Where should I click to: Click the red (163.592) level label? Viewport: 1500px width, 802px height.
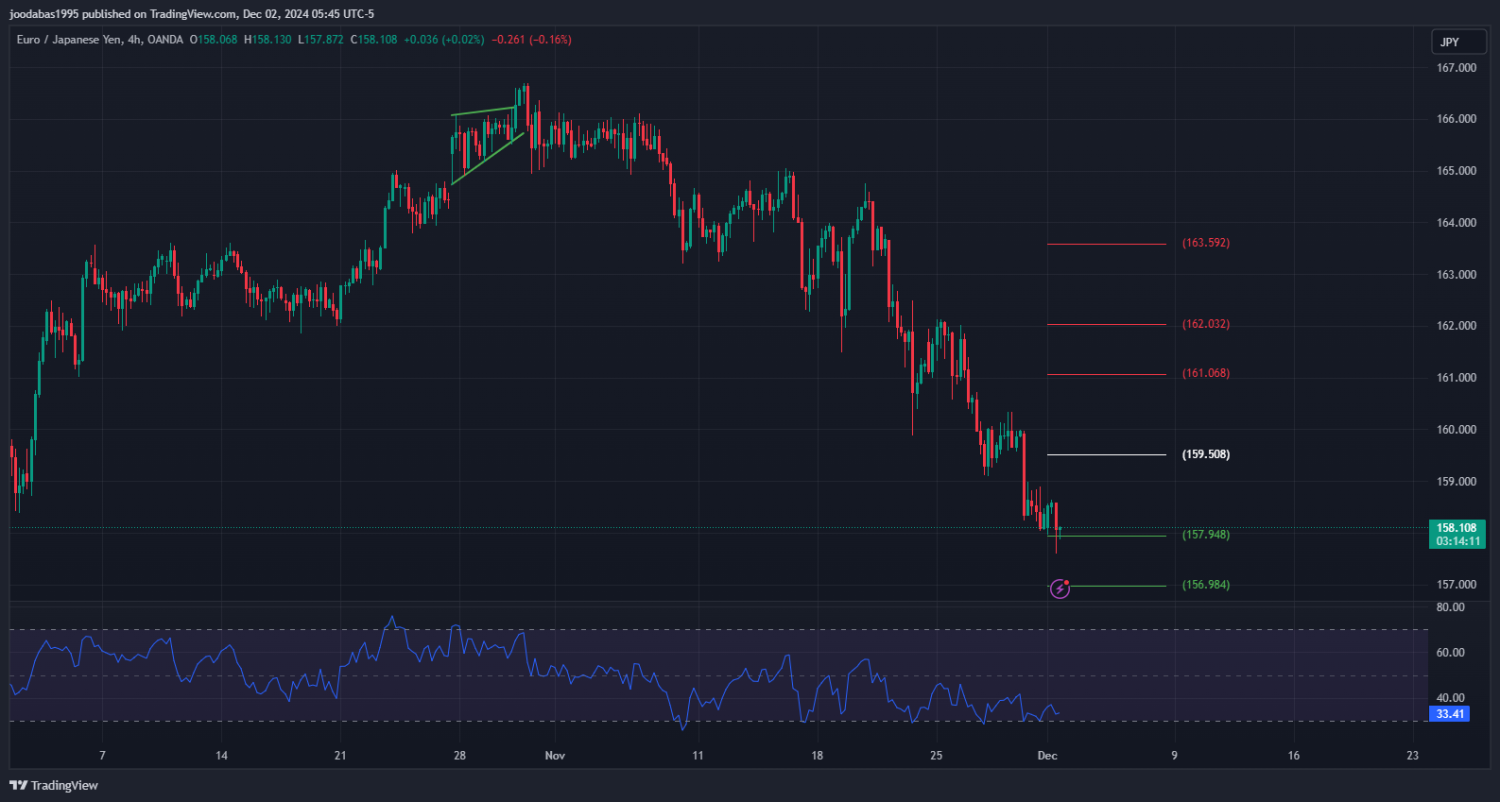click(1206, 243)
